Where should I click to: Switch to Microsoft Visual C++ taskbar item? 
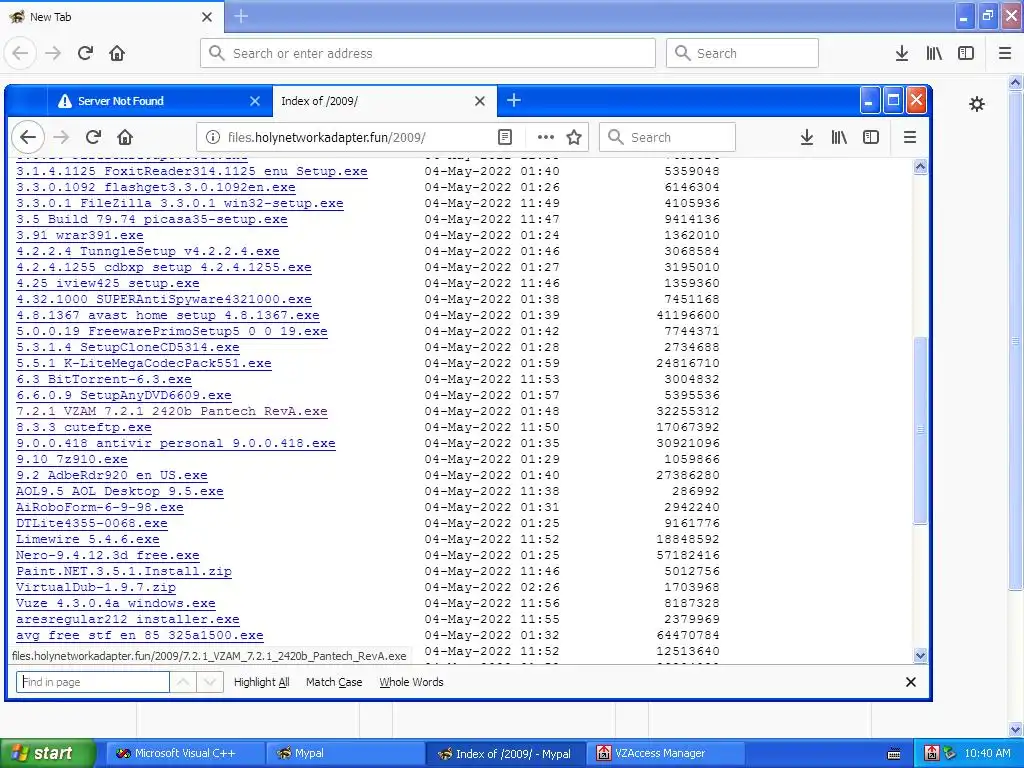click(185, 753)
